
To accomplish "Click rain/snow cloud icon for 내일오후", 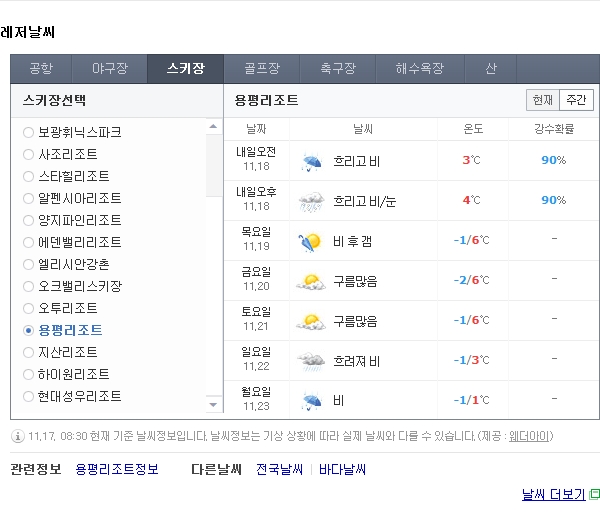I will (311, 202).
